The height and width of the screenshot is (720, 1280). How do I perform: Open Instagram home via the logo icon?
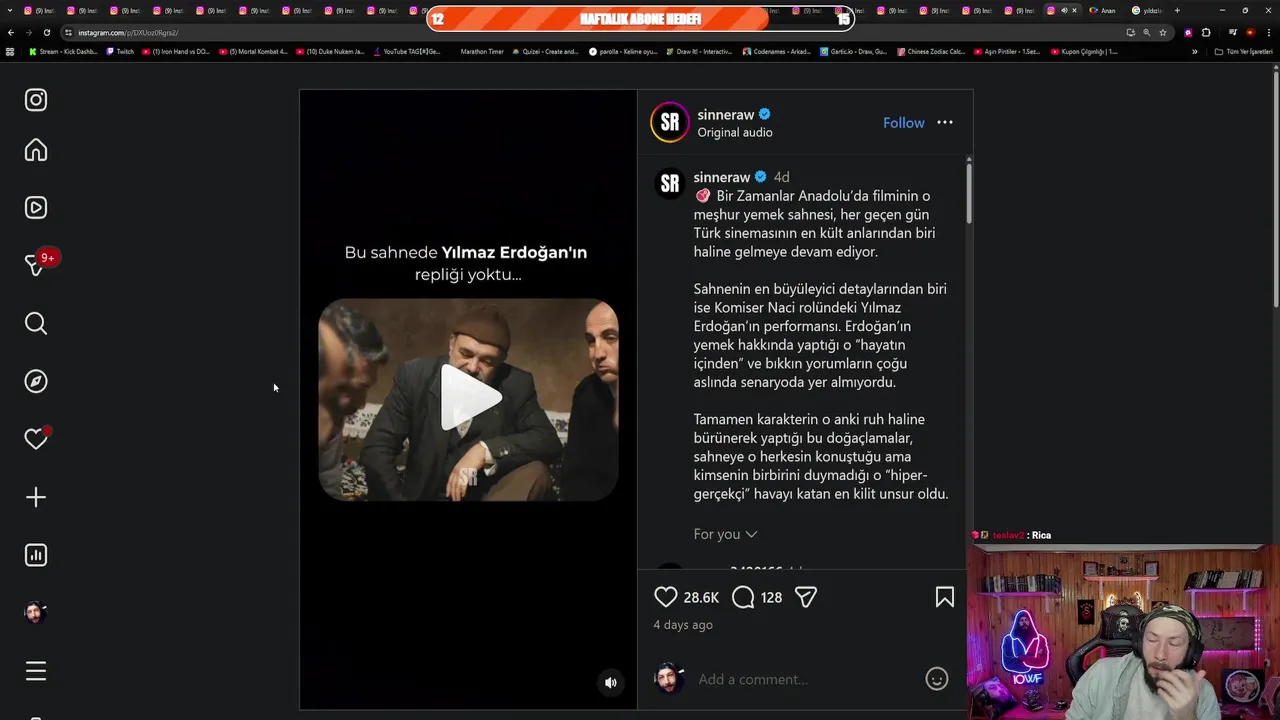tap(36, 100)
